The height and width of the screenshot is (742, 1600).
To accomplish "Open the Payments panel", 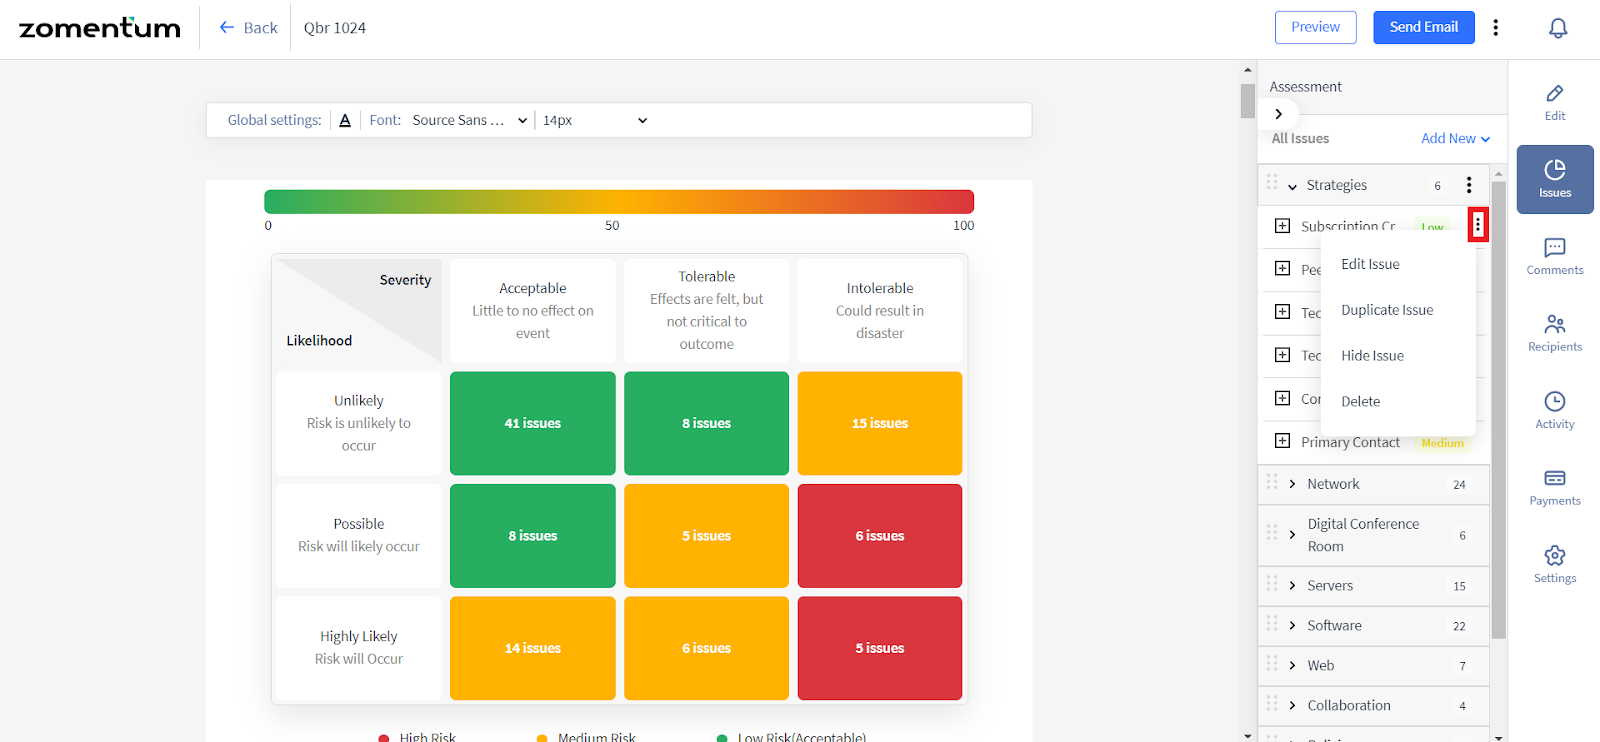I will coord(1555,487).
